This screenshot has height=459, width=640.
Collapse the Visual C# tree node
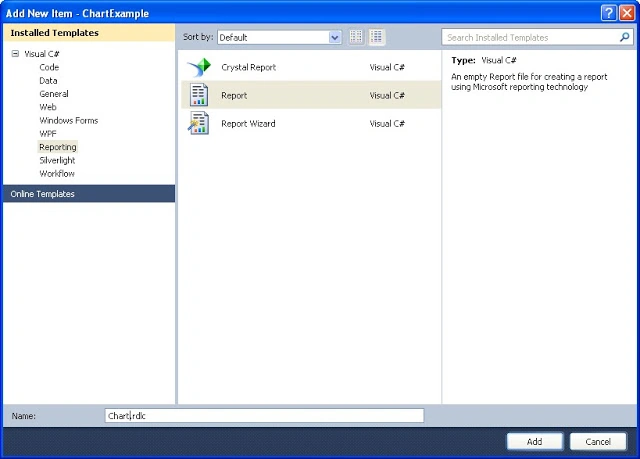coord(15,53)
